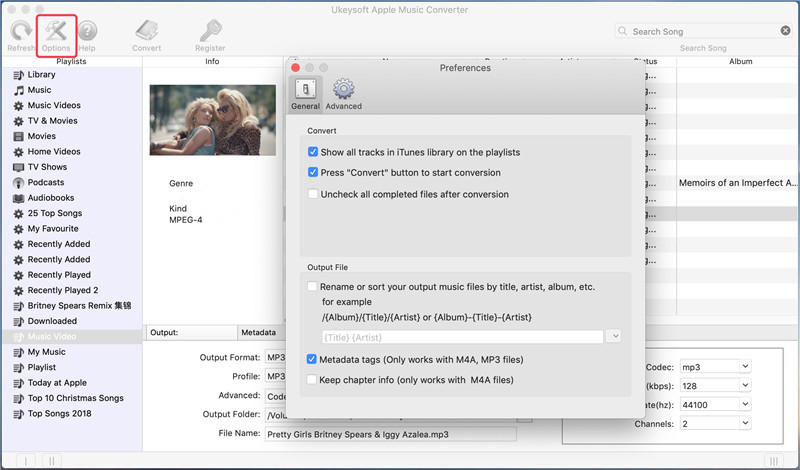
Task: Enable Rename or sort output music files checkbox
Action: (312, 286)
